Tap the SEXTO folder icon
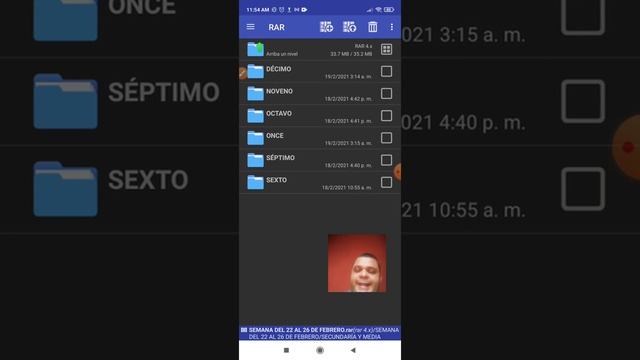The width and height of the screenshot is (640, 360). coord(256,182)
